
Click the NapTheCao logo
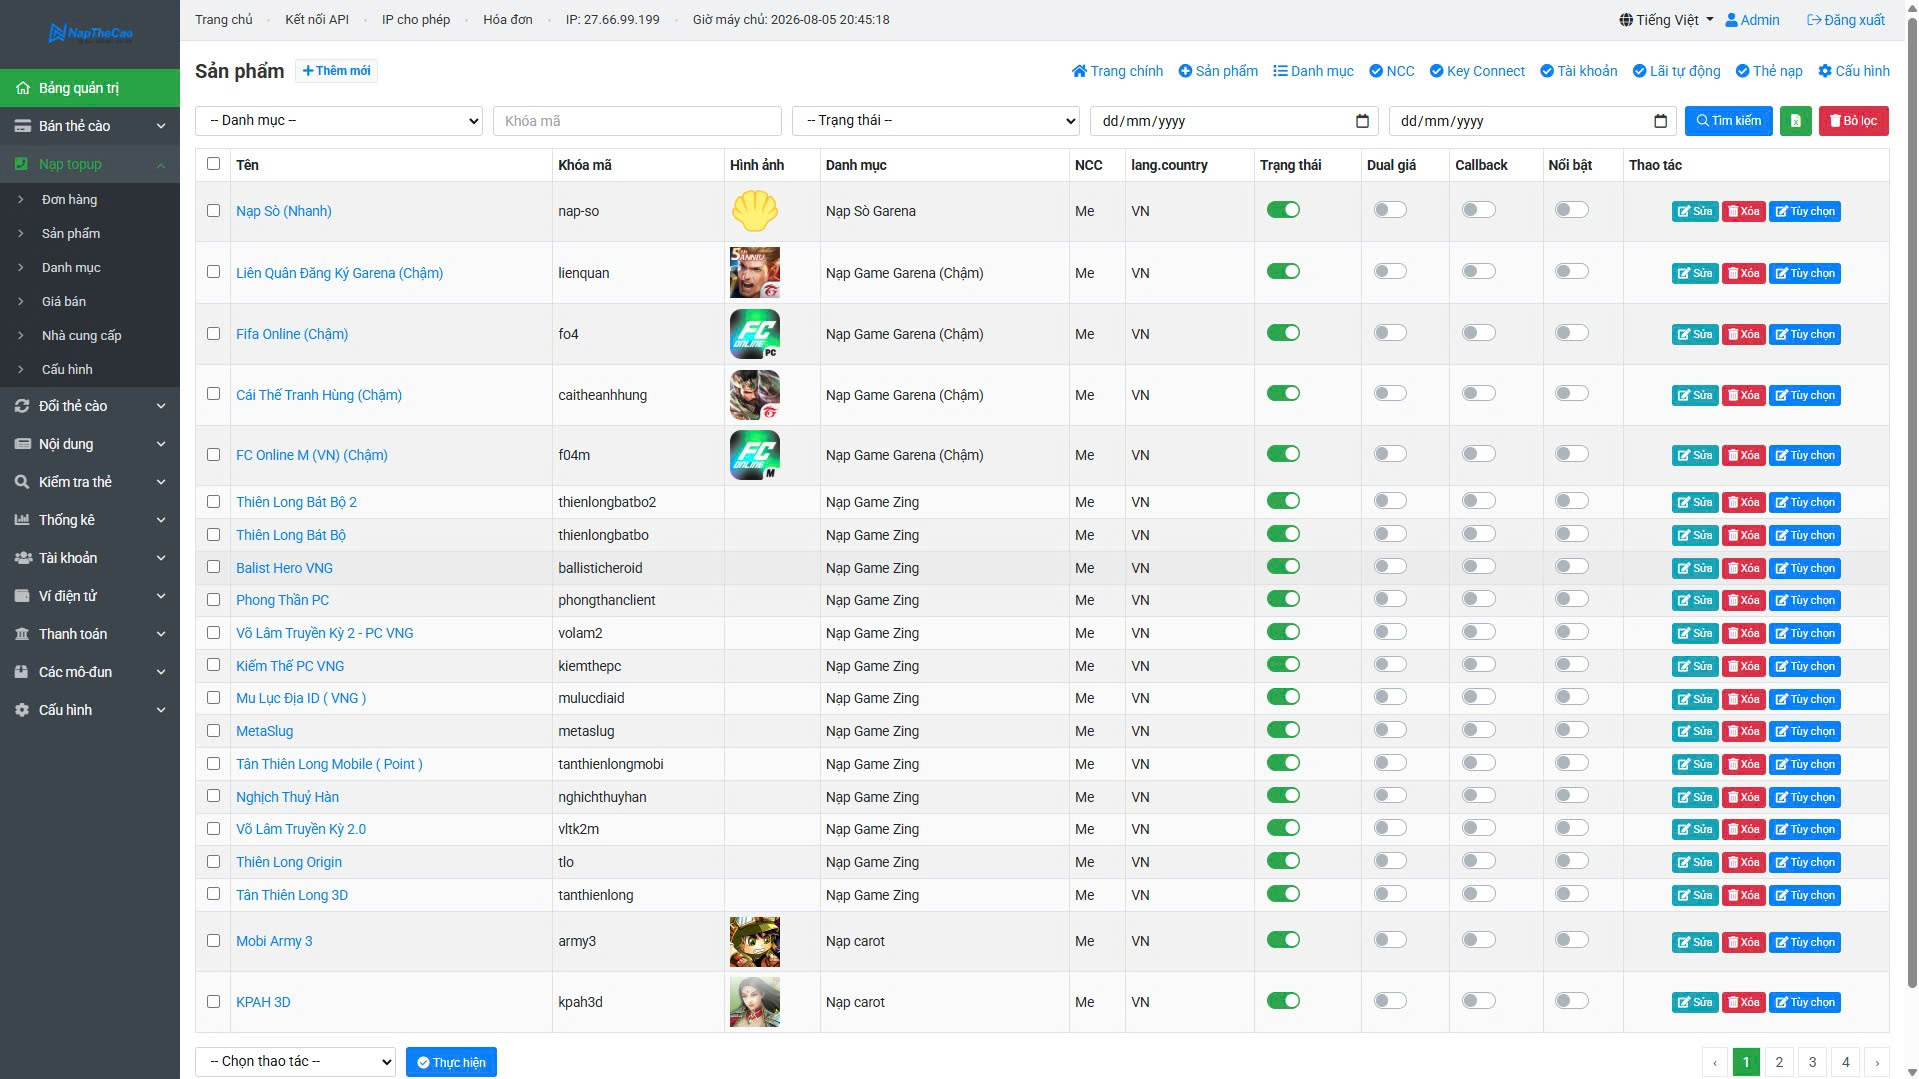click(90, 33)
